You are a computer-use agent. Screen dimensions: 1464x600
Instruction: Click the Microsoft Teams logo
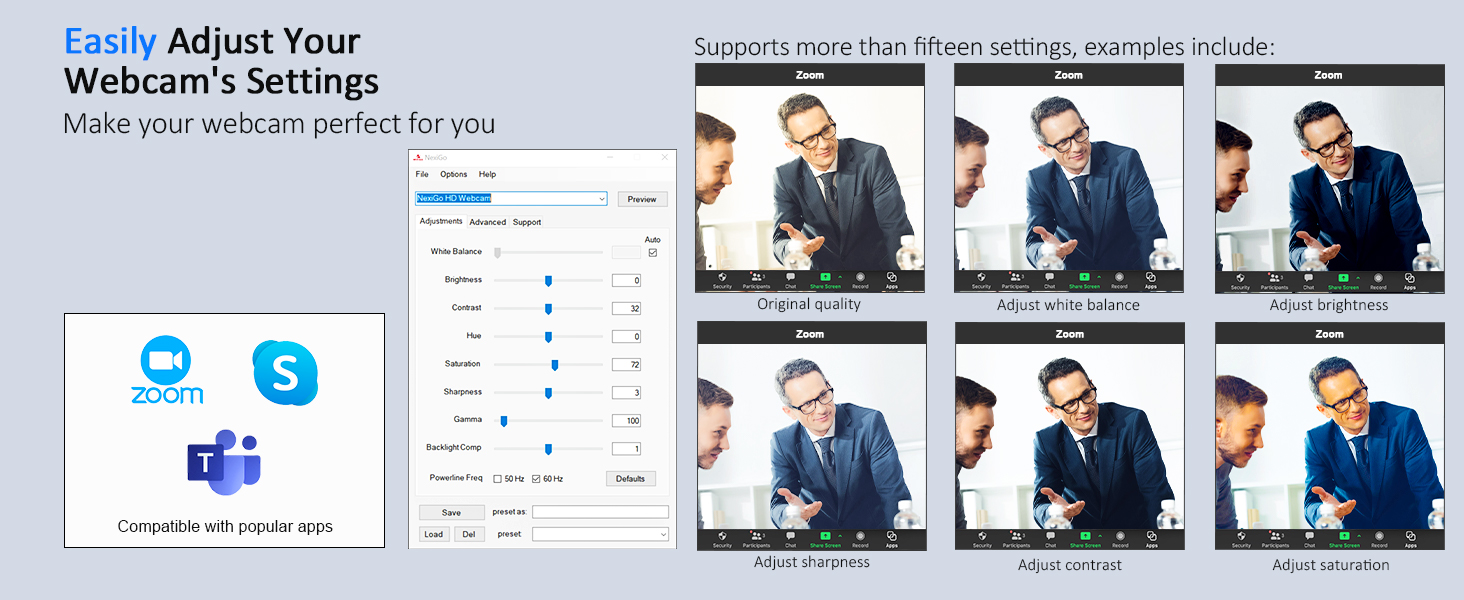(x=224, y=463)
